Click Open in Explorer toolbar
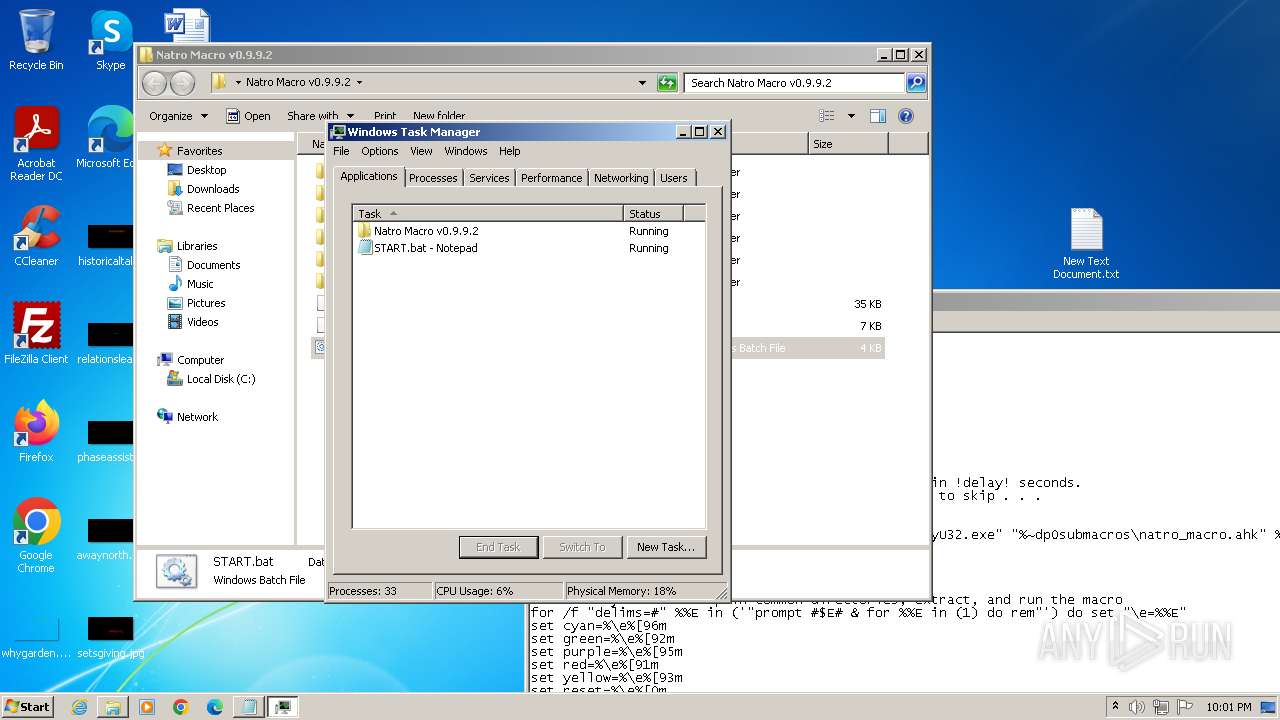Image resolution: width=1280 pixels, height=720 pixels. pos(248,116)
